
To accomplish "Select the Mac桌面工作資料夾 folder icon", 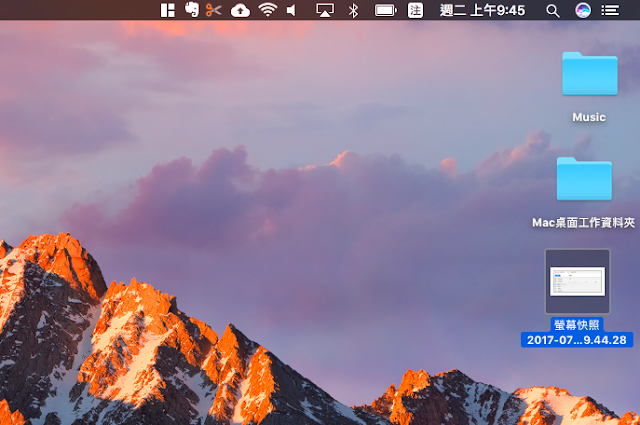I will pyautogui.click(x=584, y=179).
